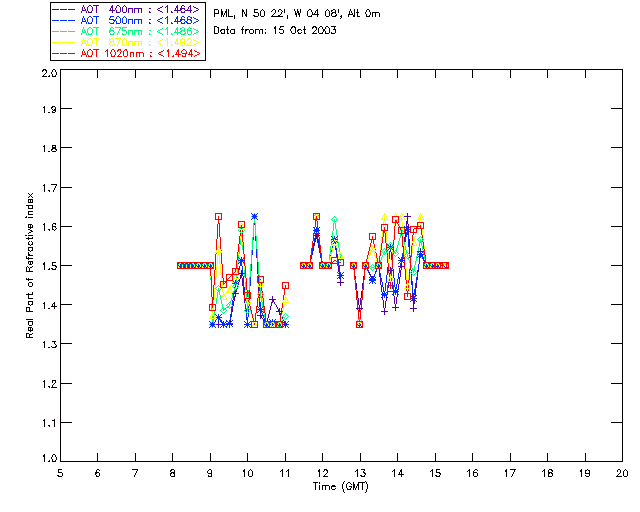Click the 18 x-axis tick label
The image size is (640, 512).
click(x=547, y=473)
